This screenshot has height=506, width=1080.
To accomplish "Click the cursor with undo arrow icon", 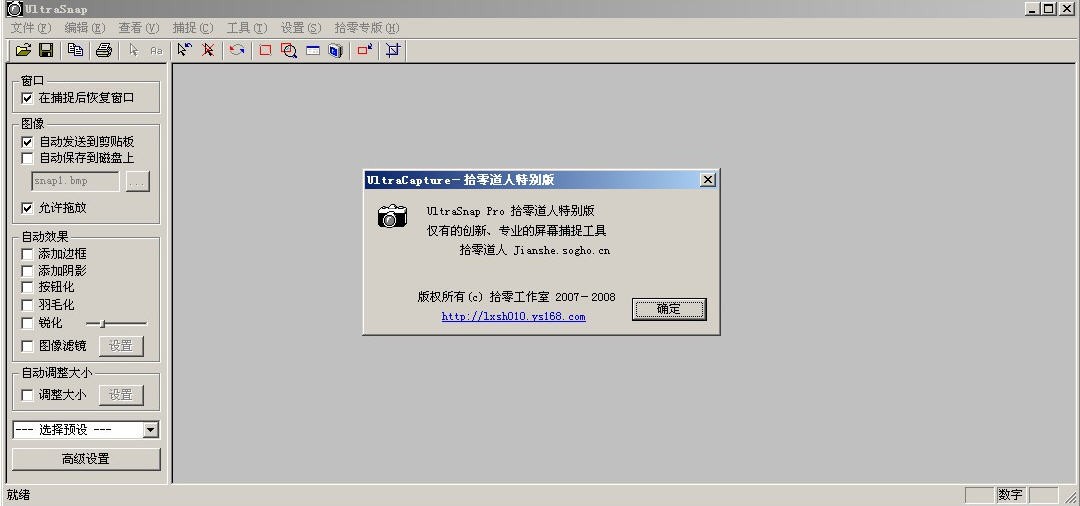I will [185, 50].
